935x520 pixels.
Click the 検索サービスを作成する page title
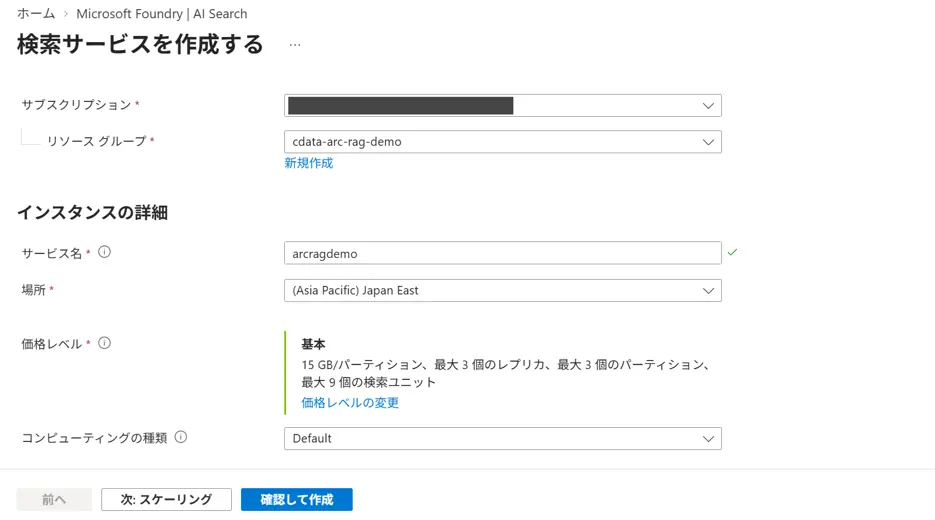click(140, 45)
